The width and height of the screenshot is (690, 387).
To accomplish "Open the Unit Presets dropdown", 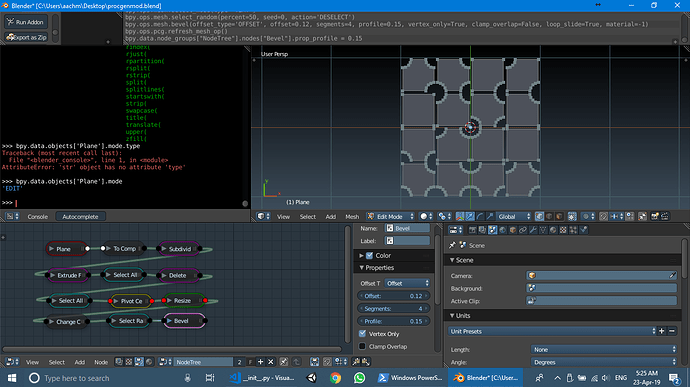I will tap(552, 331).
